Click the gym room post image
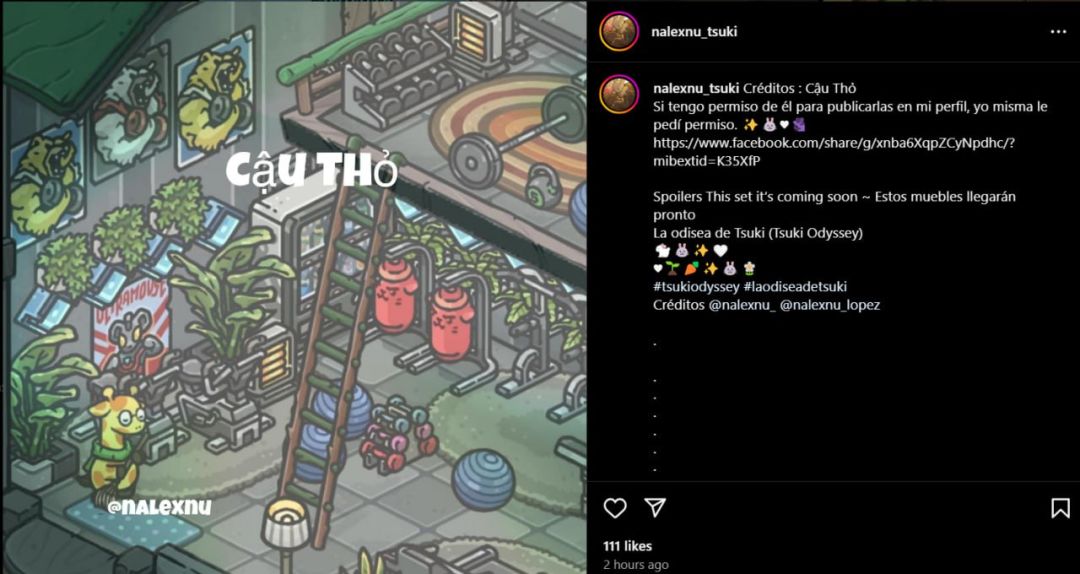 (294, 287)
